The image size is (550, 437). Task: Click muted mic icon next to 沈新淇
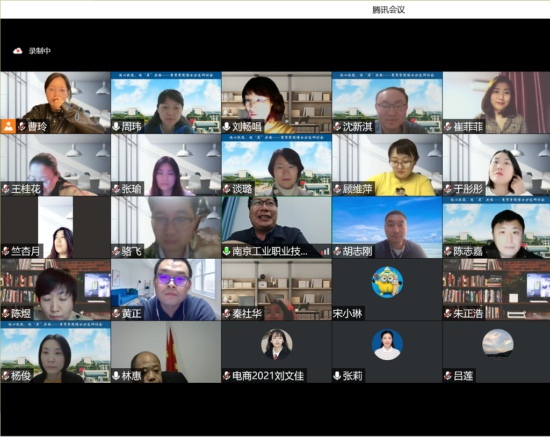click(337, 126)
